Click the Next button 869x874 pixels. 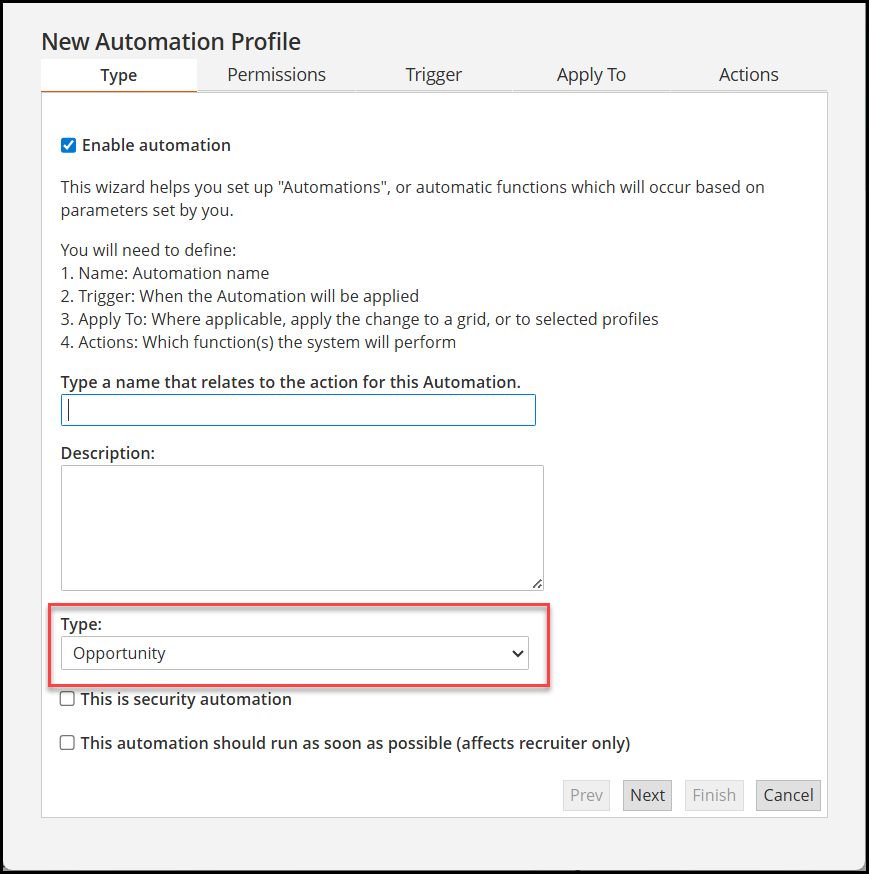(x=647, y=795)
